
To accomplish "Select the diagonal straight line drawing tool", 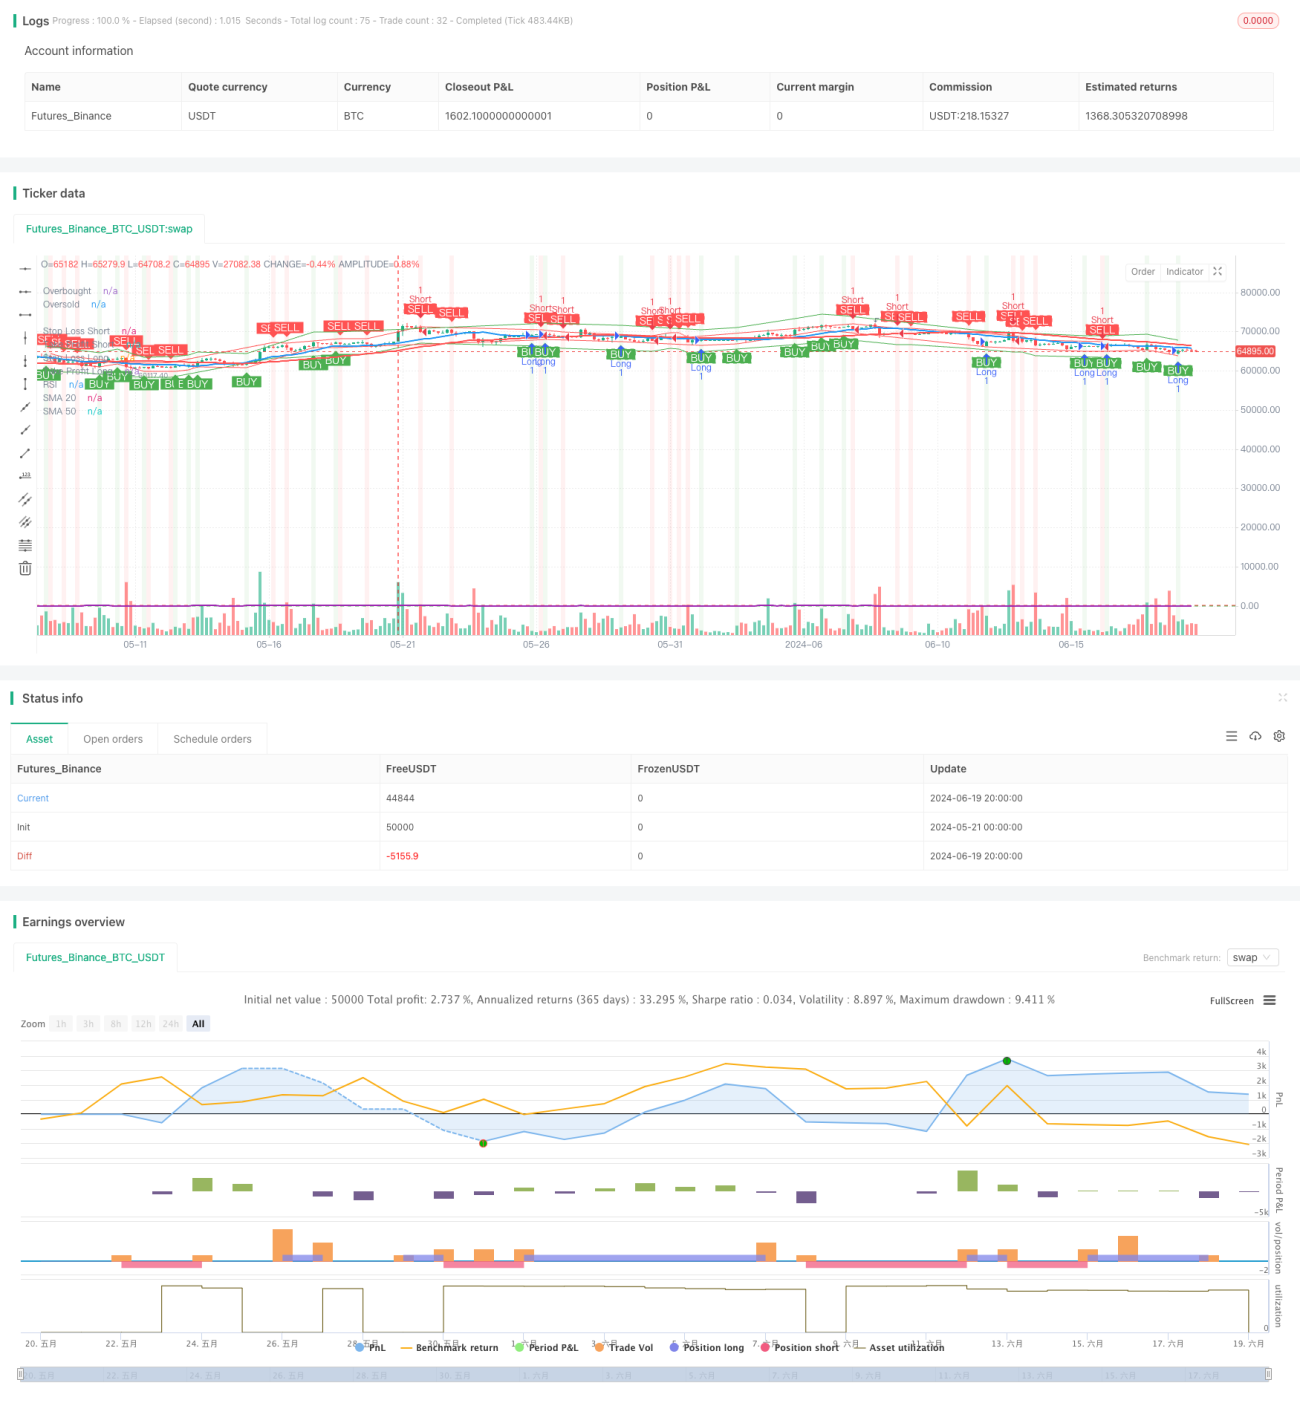I will [25, 407].
